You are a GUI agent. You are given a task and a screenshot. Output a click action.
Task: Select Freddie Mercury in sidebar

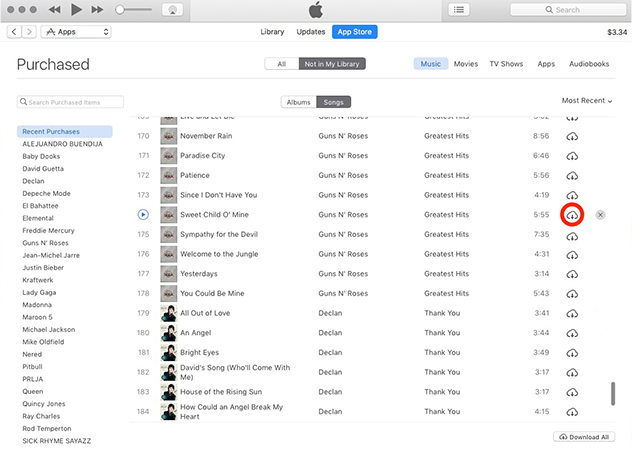pos(48,231)
